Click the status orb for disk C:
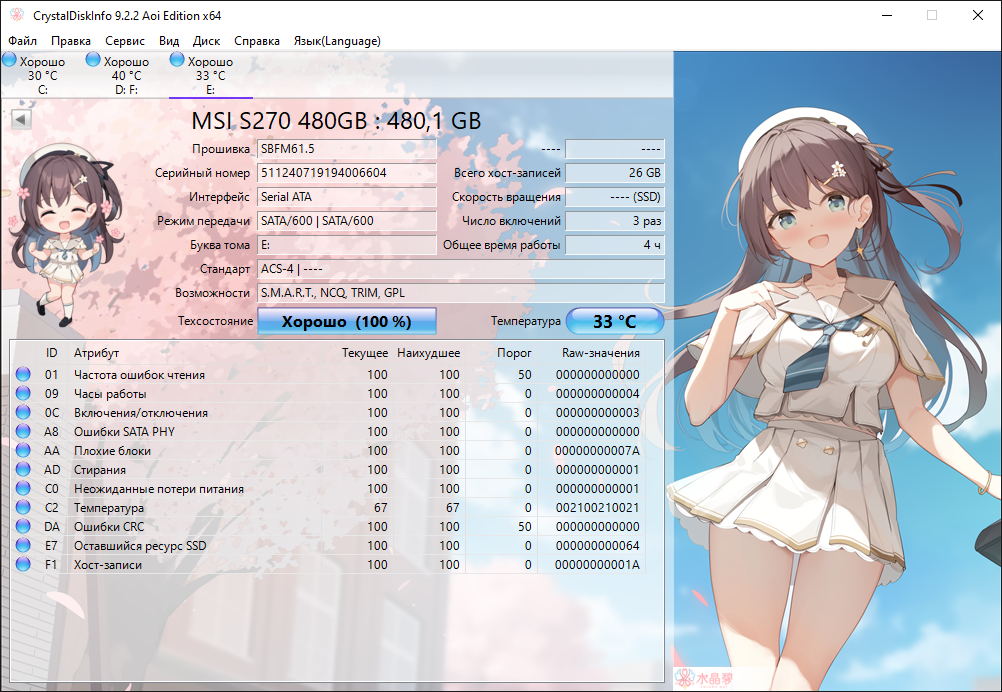Screen dimensions: 1002x692 click(x=10, y=60)
